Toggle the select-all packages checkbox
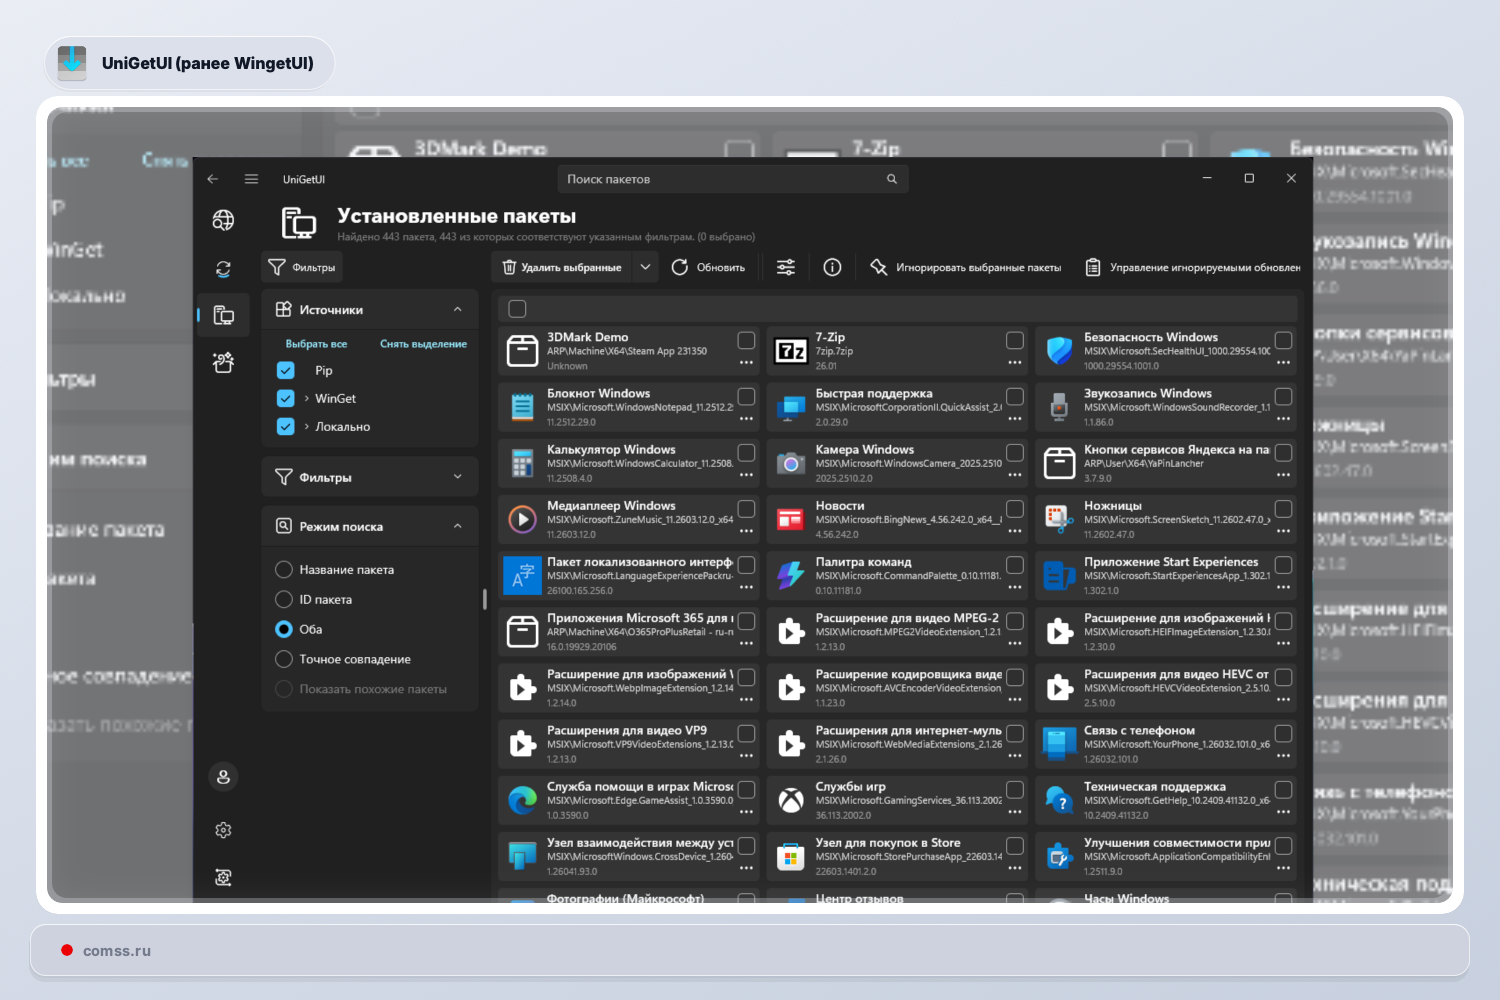Screen dimensions: 1500x1000 click(517, 309)
